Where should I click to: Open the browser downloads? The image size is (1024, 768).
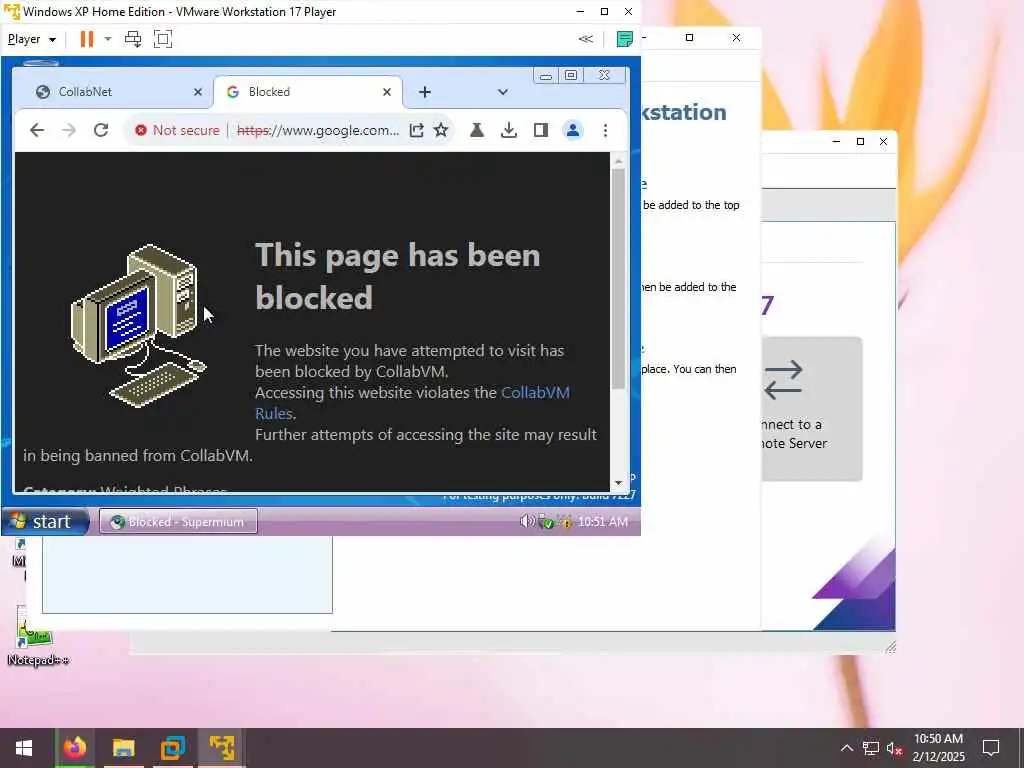509,130
